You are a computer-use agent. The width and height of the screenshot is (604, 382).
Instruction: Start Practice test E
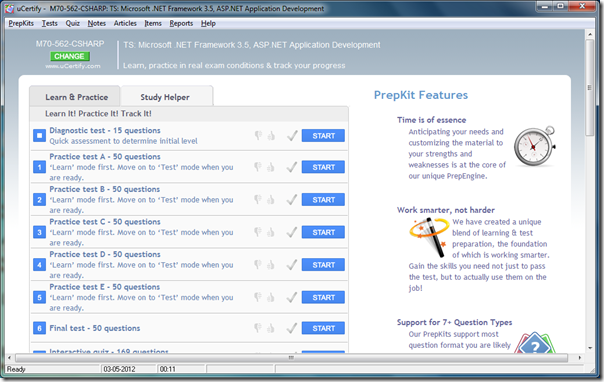pos(323,297)
